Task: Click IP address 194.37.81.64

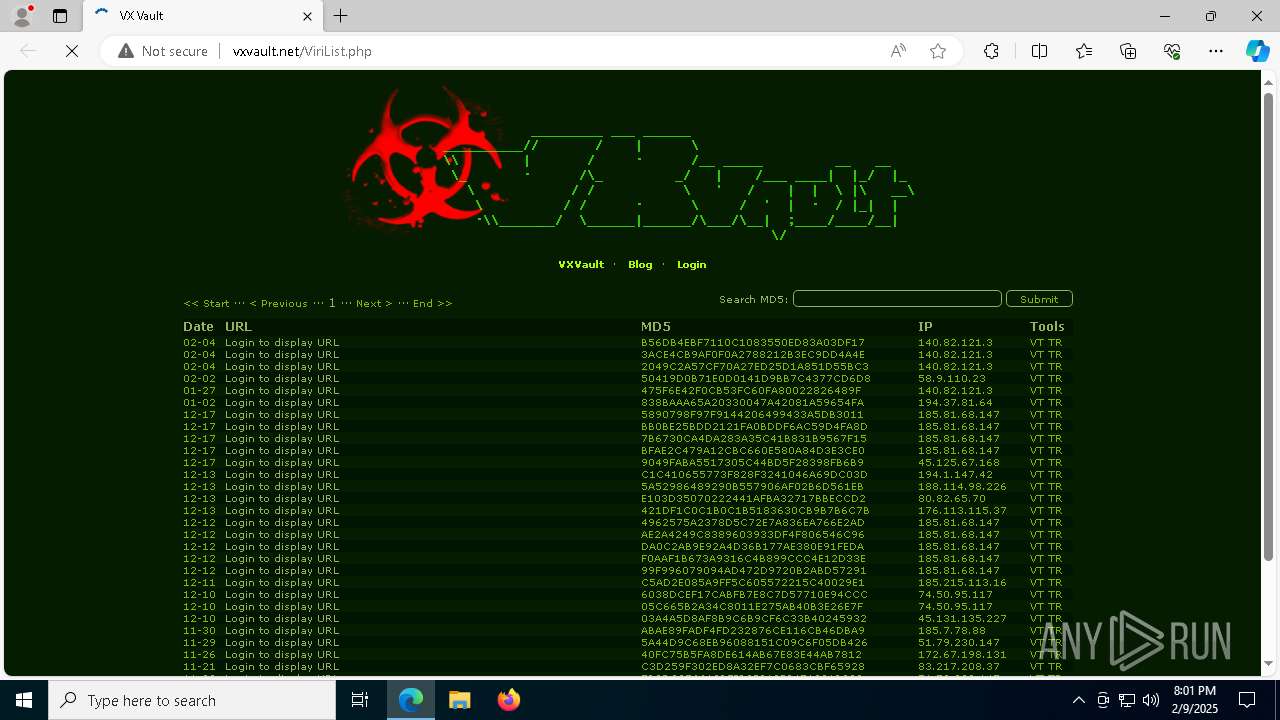Action: (955, 403)
